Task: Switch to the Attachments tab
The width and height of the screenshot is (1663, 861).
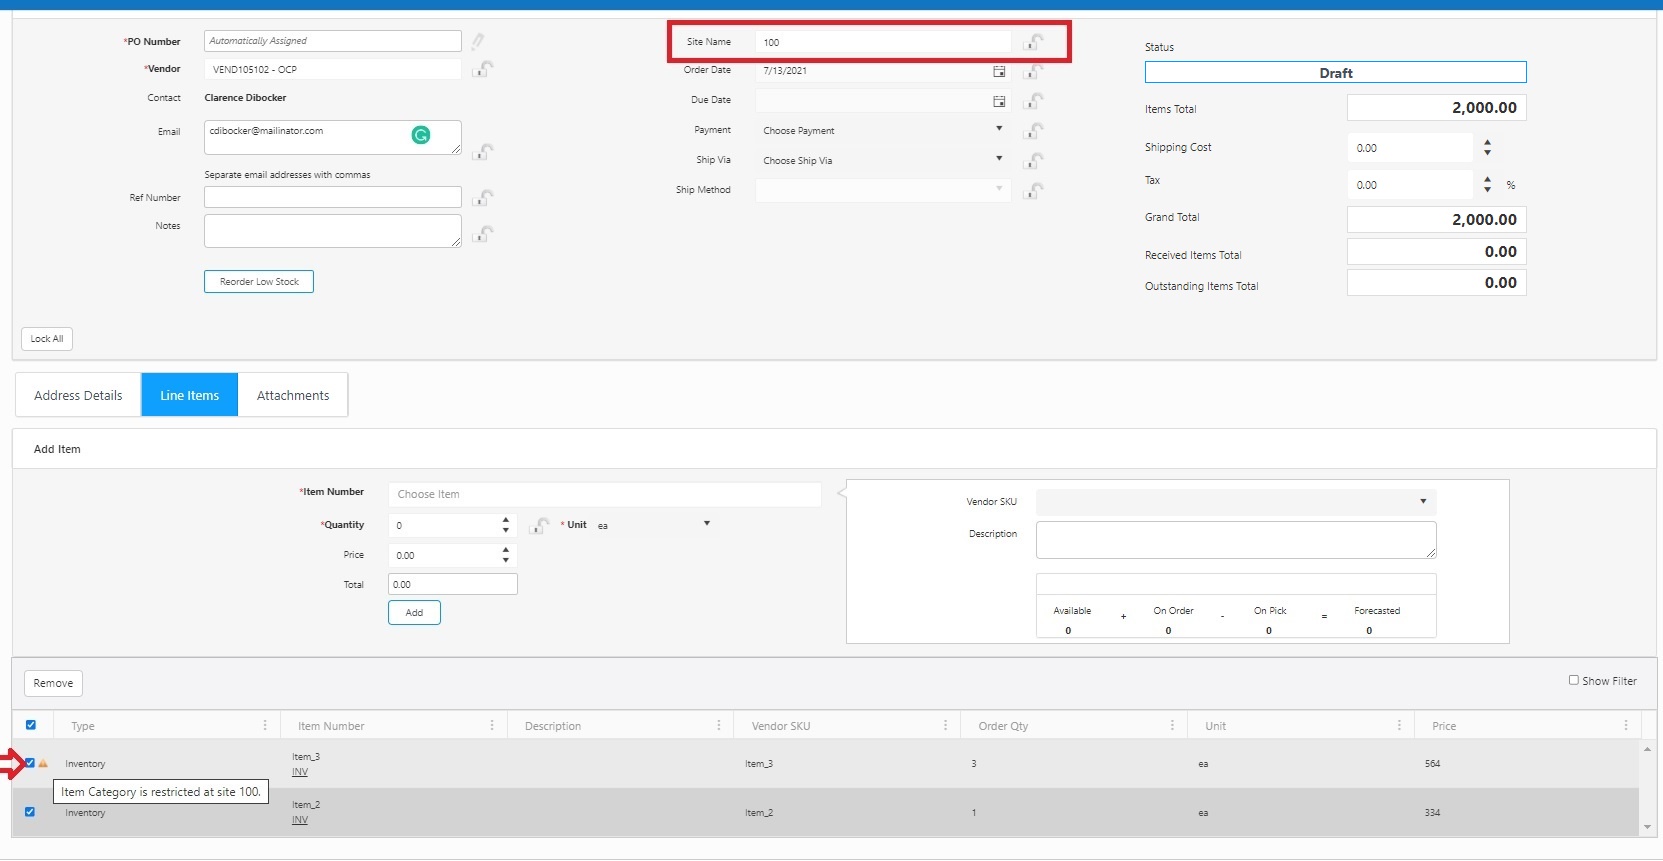Action: (292, 395)
